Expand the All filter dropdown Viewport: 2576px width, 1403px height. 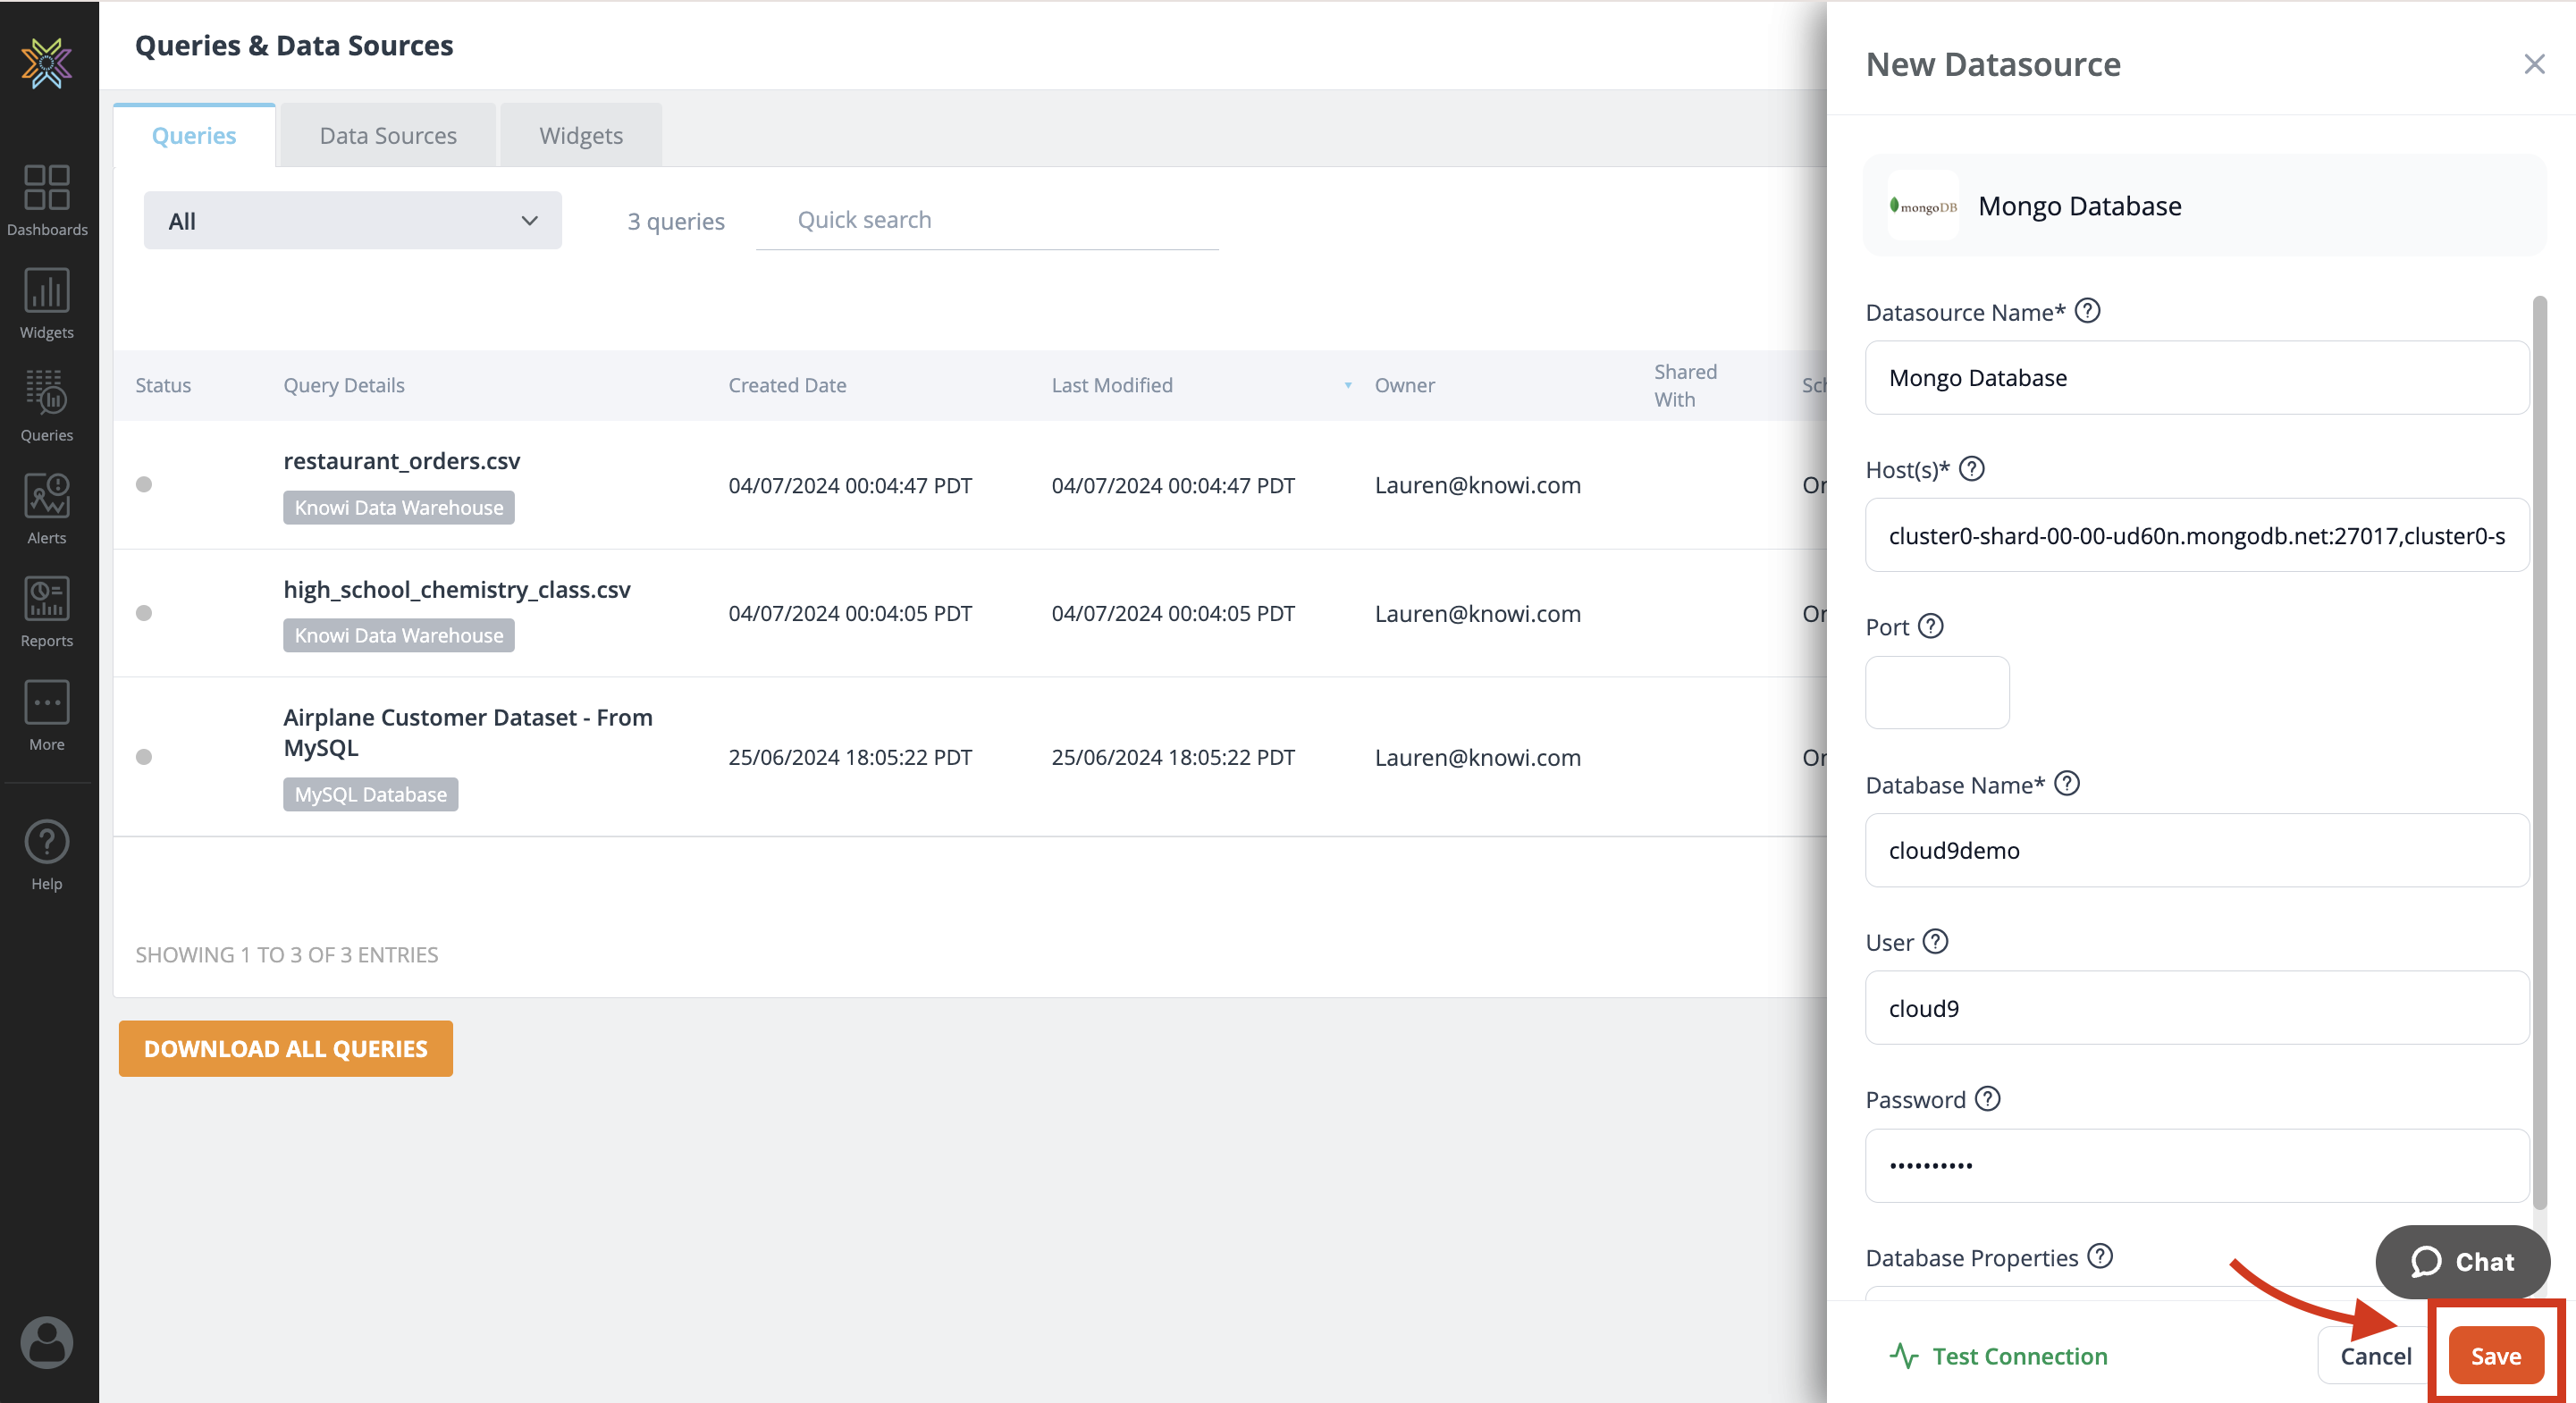(x=352, y=221)
